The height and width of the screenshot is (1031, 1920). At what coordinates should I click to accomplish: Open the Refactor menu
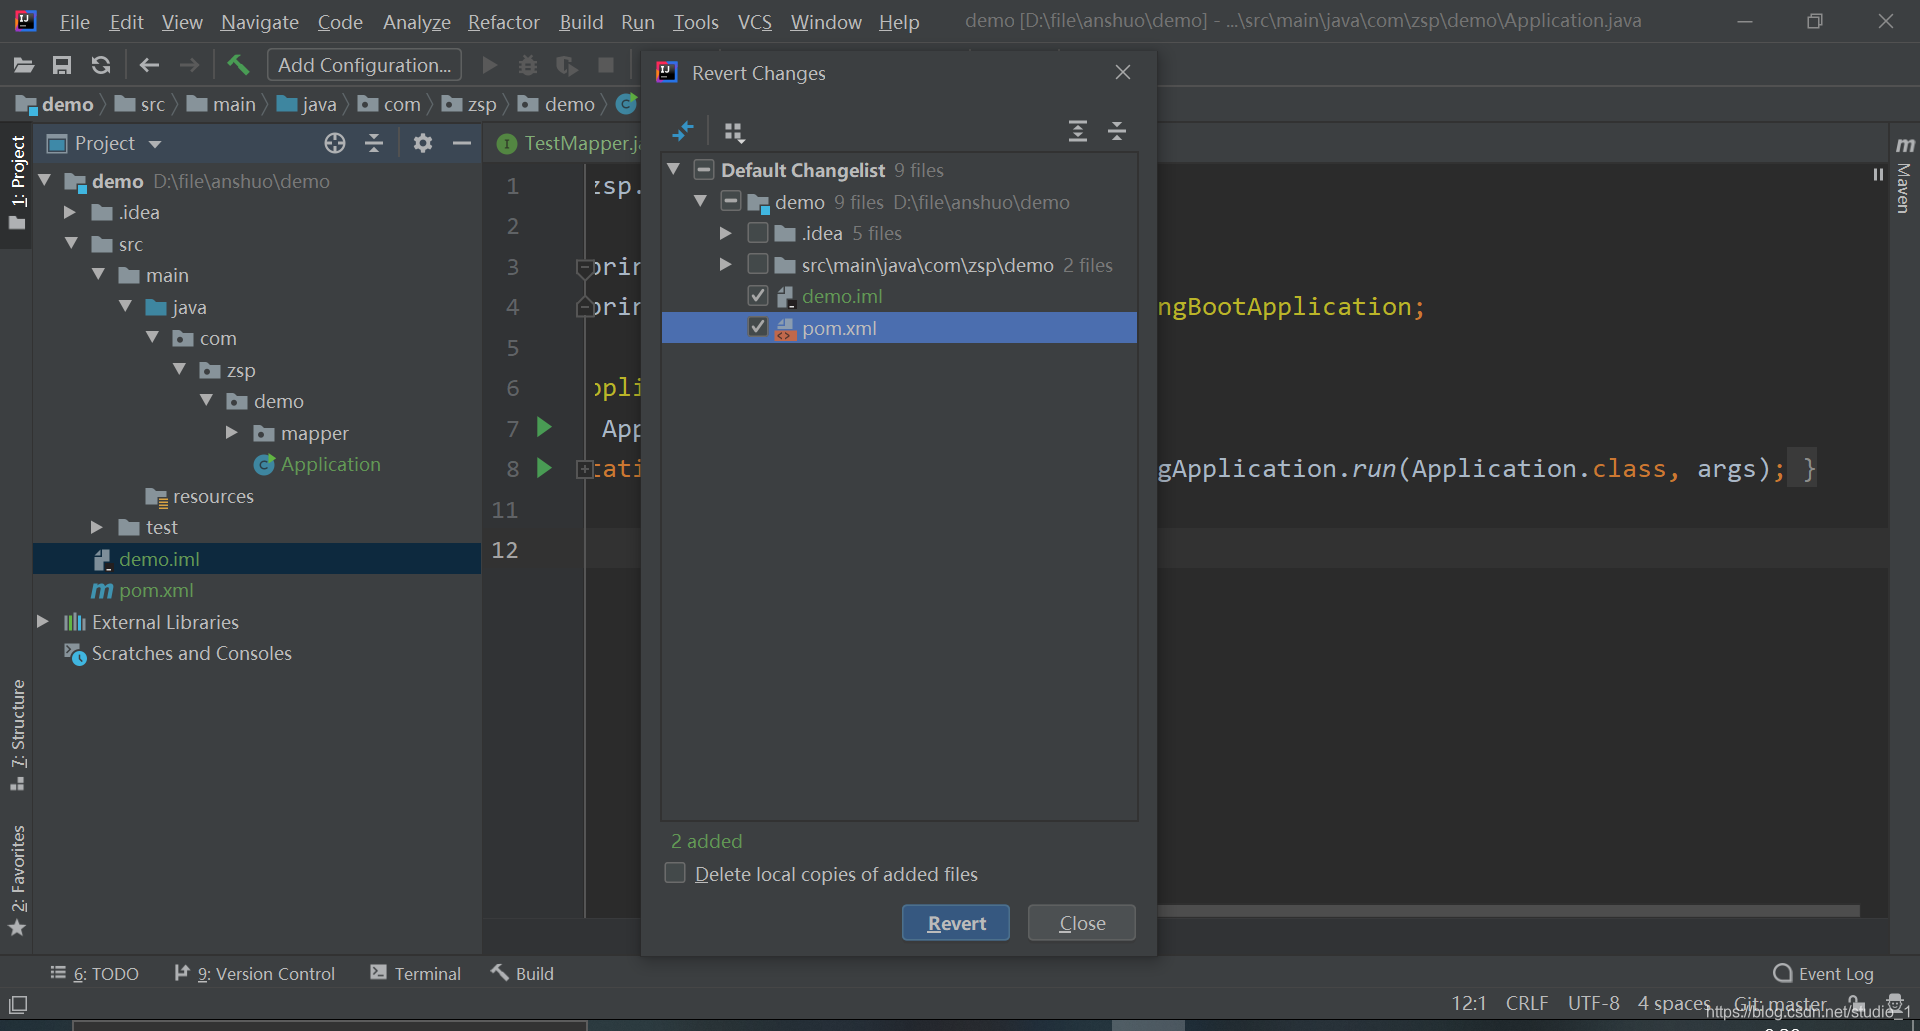[x=504, y=22]
